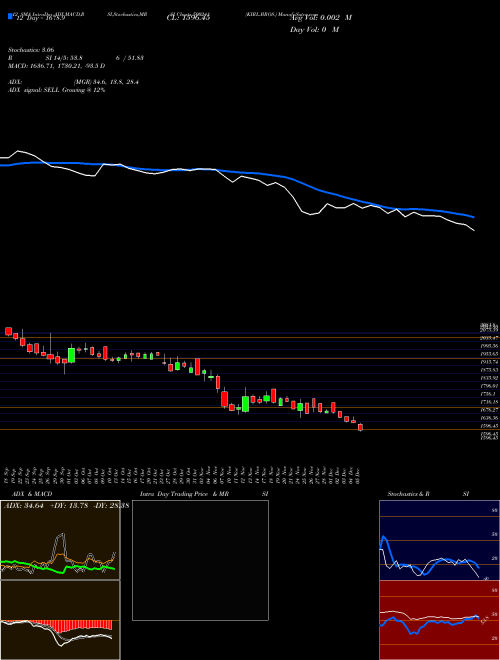The width and height of the screenshot is (500, 660).
Task: Click 'ADX signal: SELL Growing @ 12%'
Action: (x=56, y=90)
